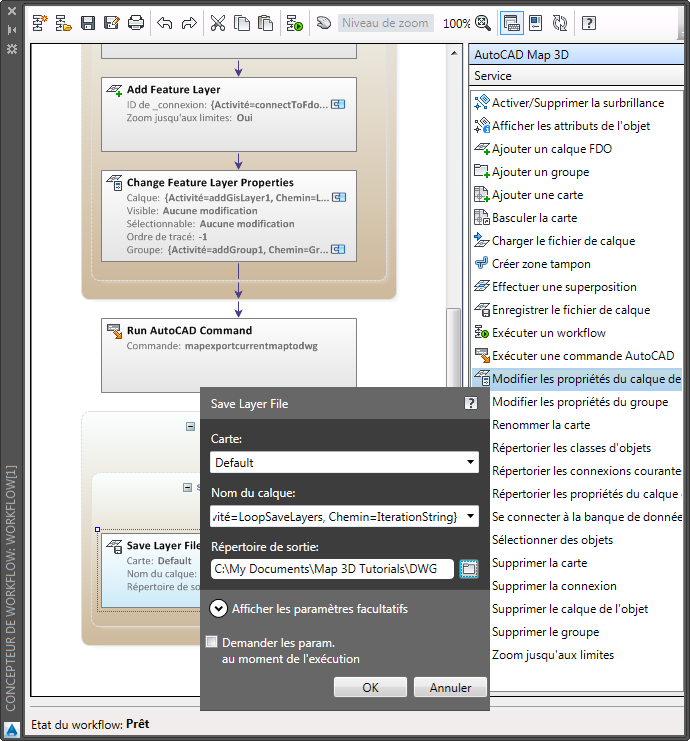Select Modifier les propriétés du groupe

[x=580, y=402]
